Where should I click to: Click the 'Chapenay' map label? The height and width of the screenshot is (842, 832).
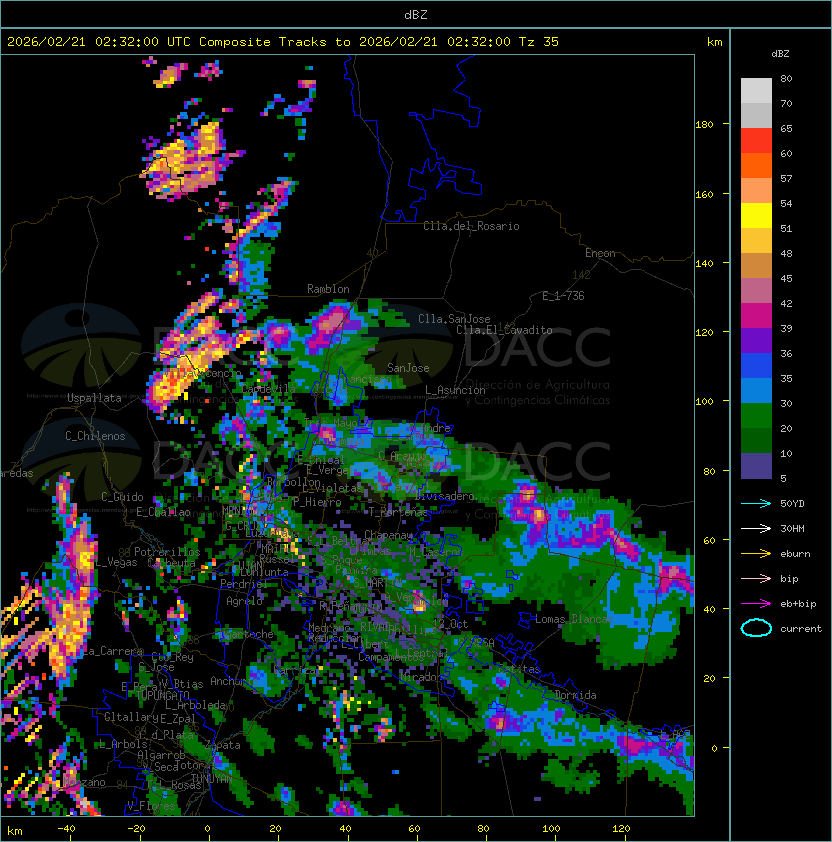(x=388, y=535)
